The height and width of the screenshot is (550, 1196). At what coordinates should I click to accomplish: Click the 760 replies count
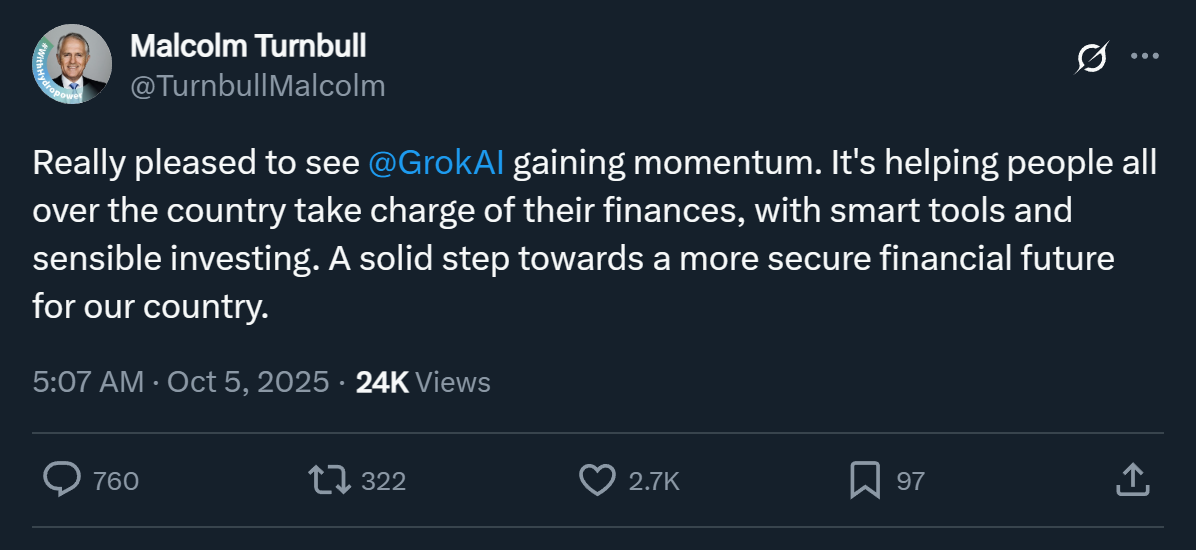tap(115, 481)
